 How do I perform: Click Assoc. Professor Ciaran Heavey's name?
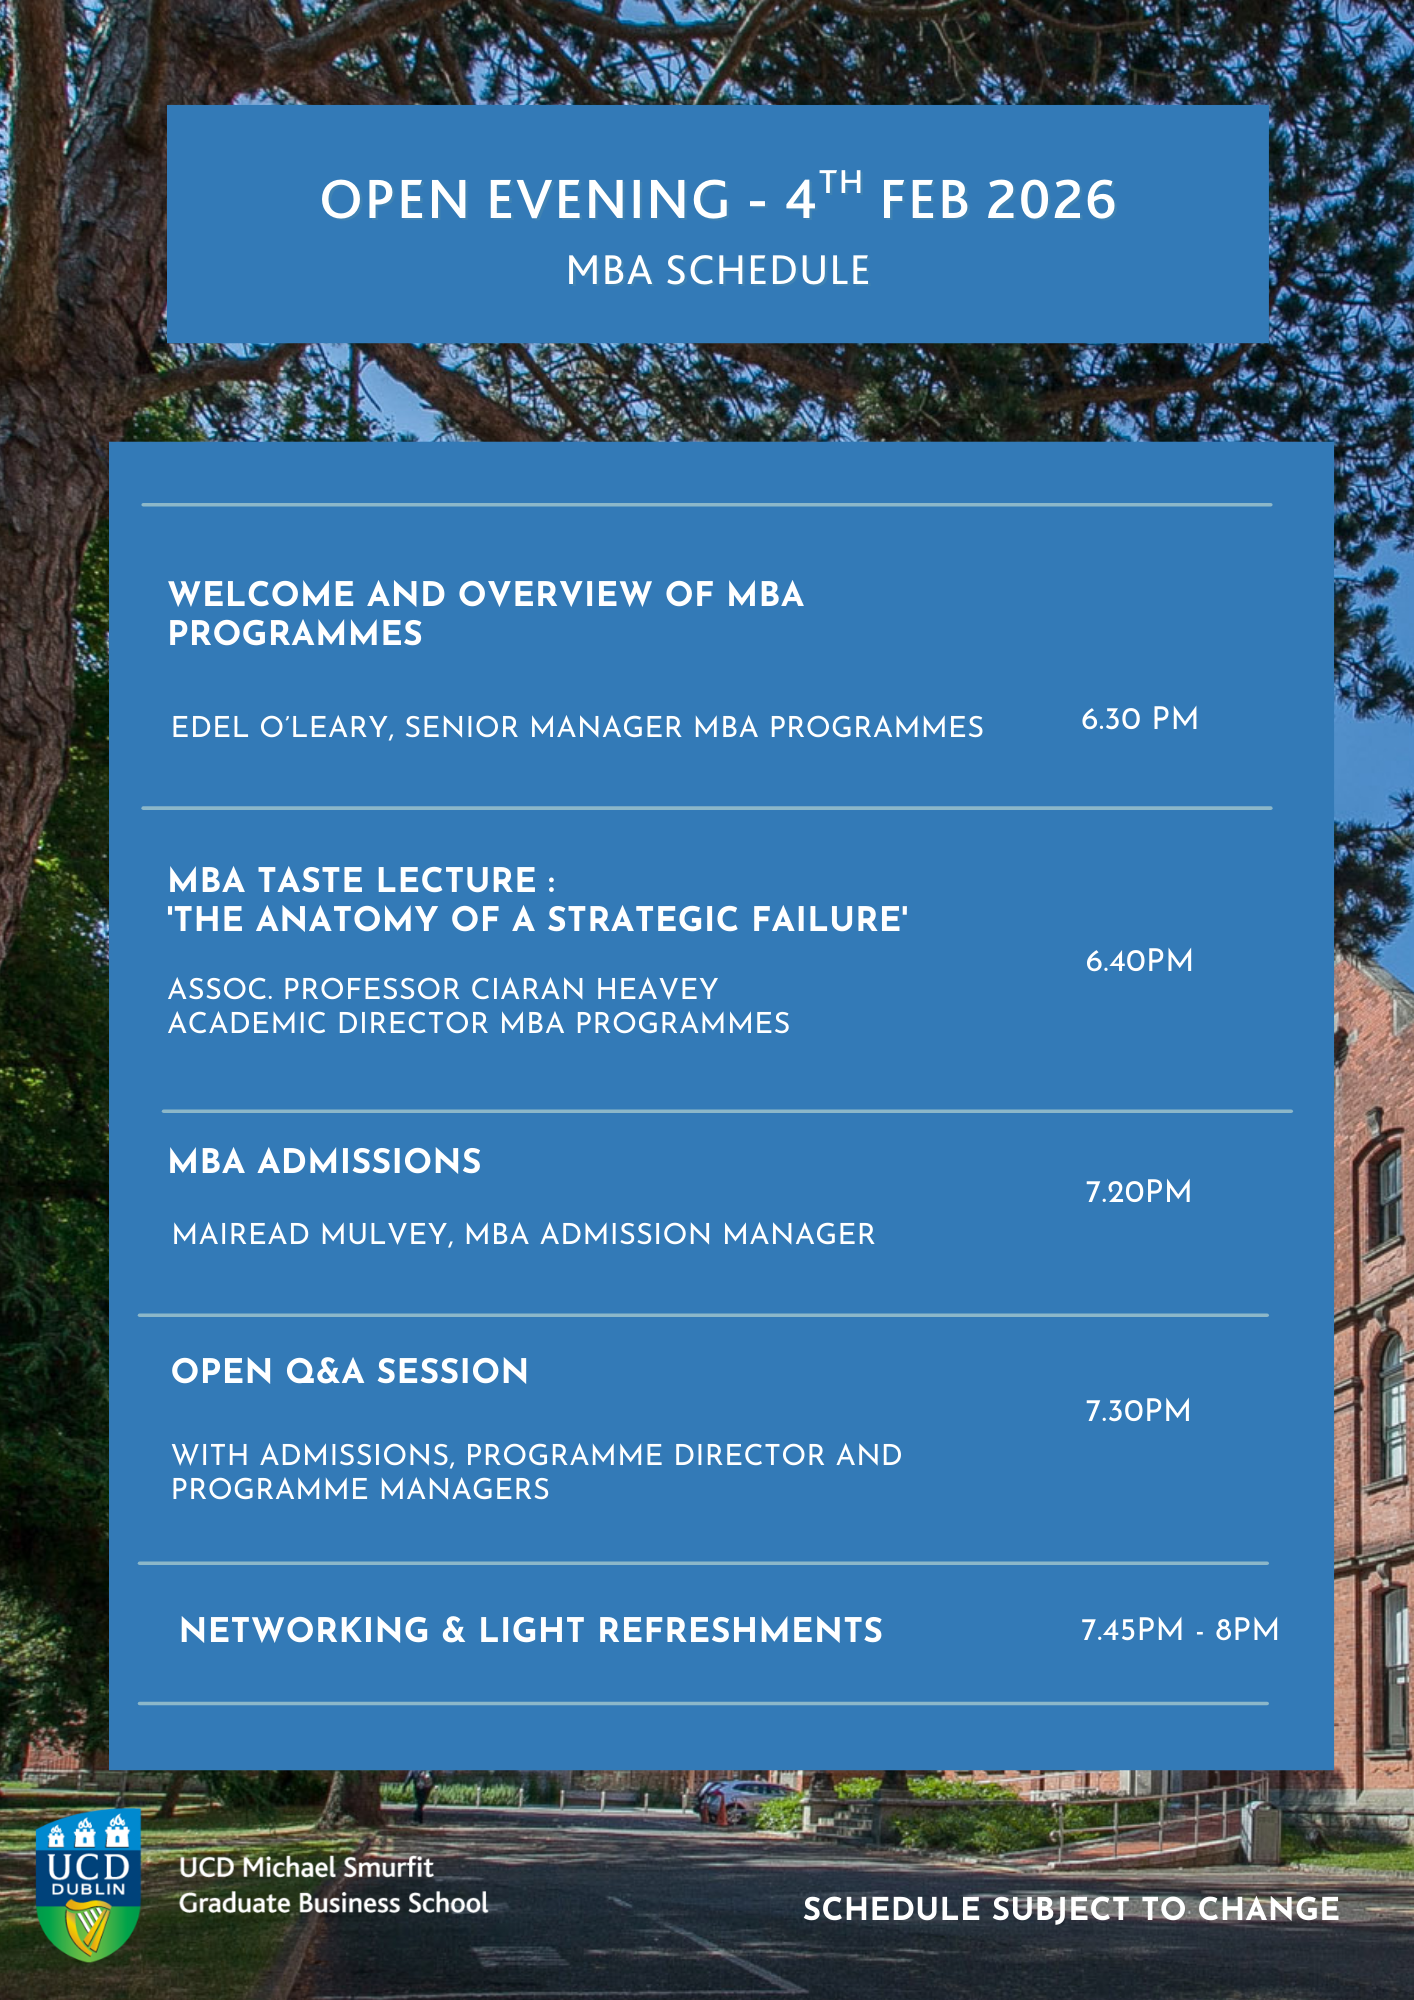pyautogui.click(x=443, y=989)
